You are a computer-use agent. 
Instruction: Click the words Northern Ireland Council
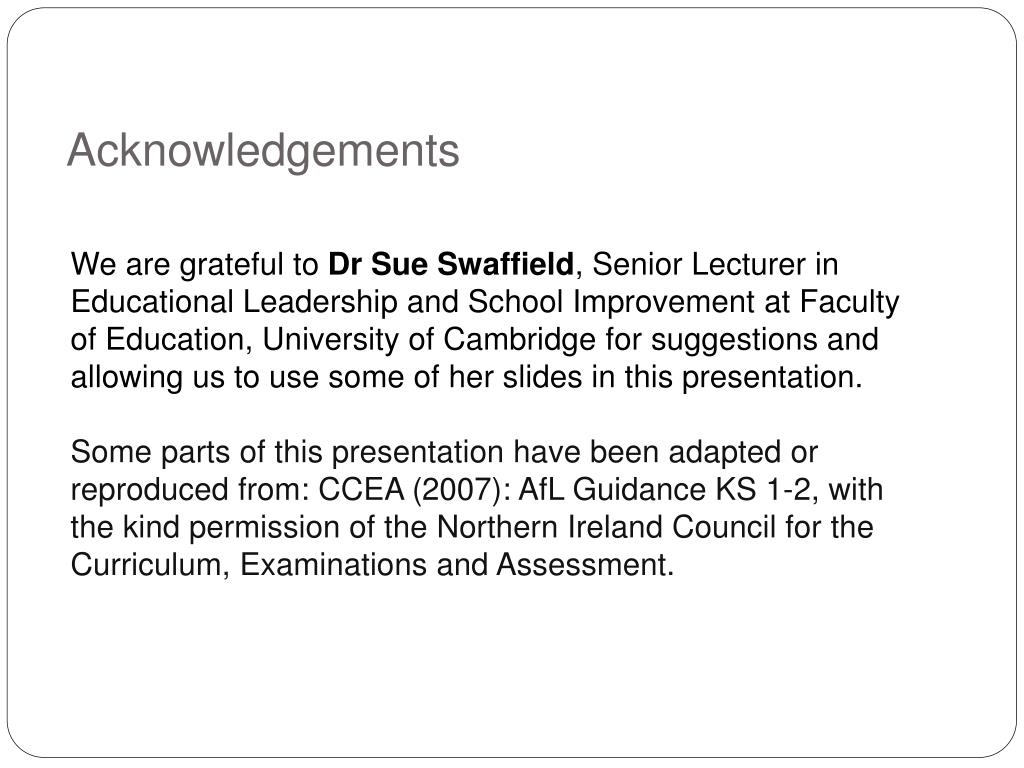click(x=606, y=527)
